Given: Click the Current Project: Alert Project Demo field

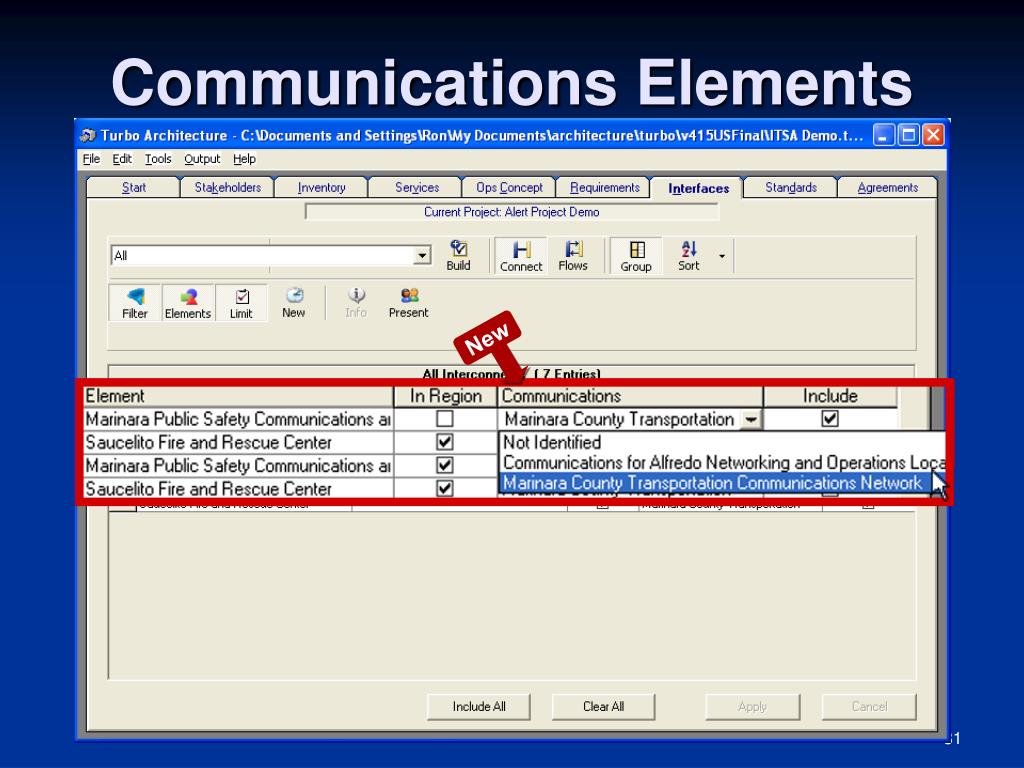Looking at the screenshot, I should pyautogui.click(x=512, y=212).
